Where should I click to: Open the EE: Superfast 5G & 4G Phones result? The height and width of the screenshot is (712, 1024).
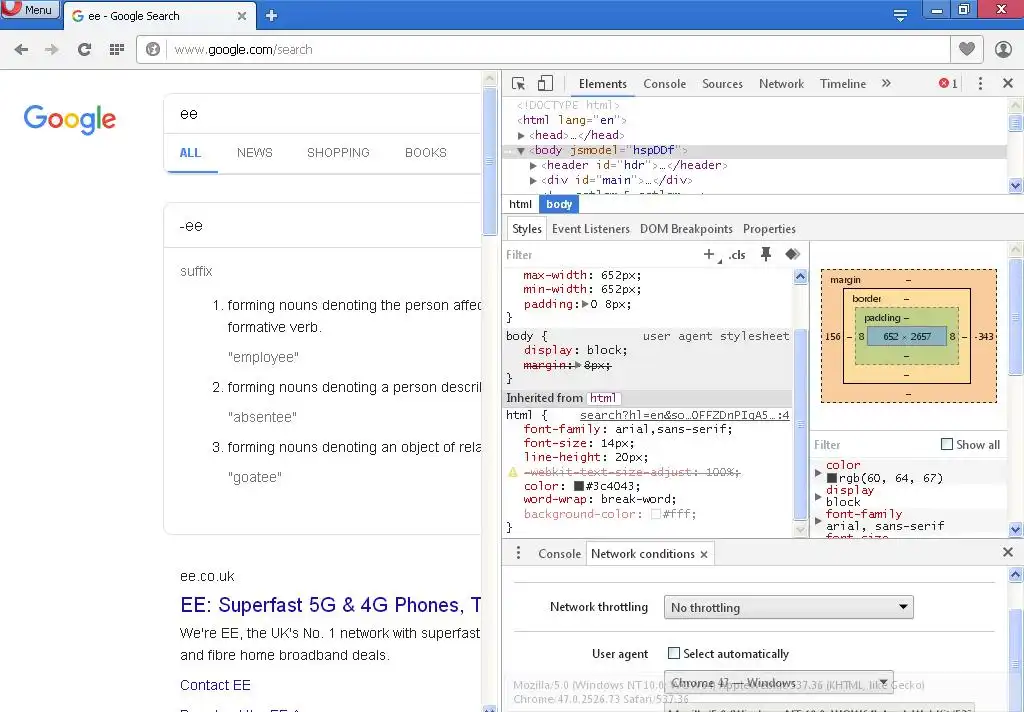point(330,605)
